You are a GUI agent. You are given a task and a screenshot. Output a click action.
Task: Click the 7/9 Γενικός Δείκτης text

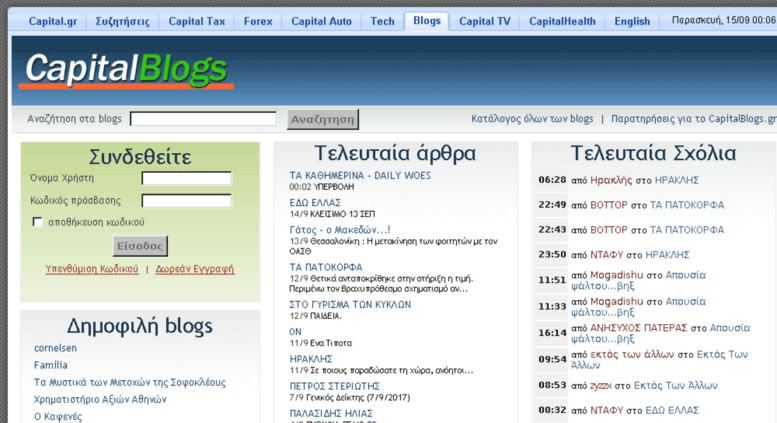pyautogui.click(x=349, y=397)
